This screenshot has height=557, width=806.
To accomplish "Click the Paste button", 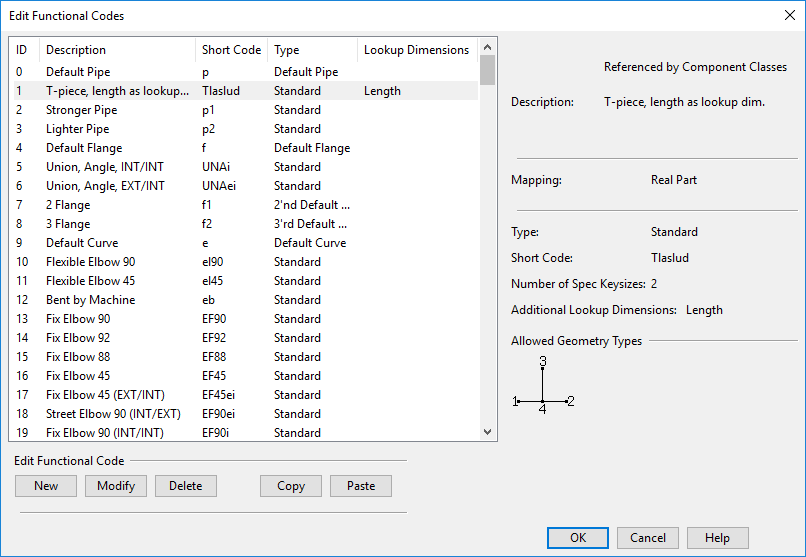I will [x=361, y=486].
